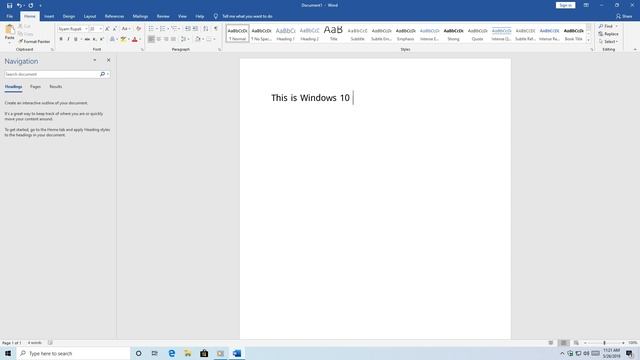Viewport: 640px width, 360px height.
Task: Open the File menu tab
Action: [10, 16]
